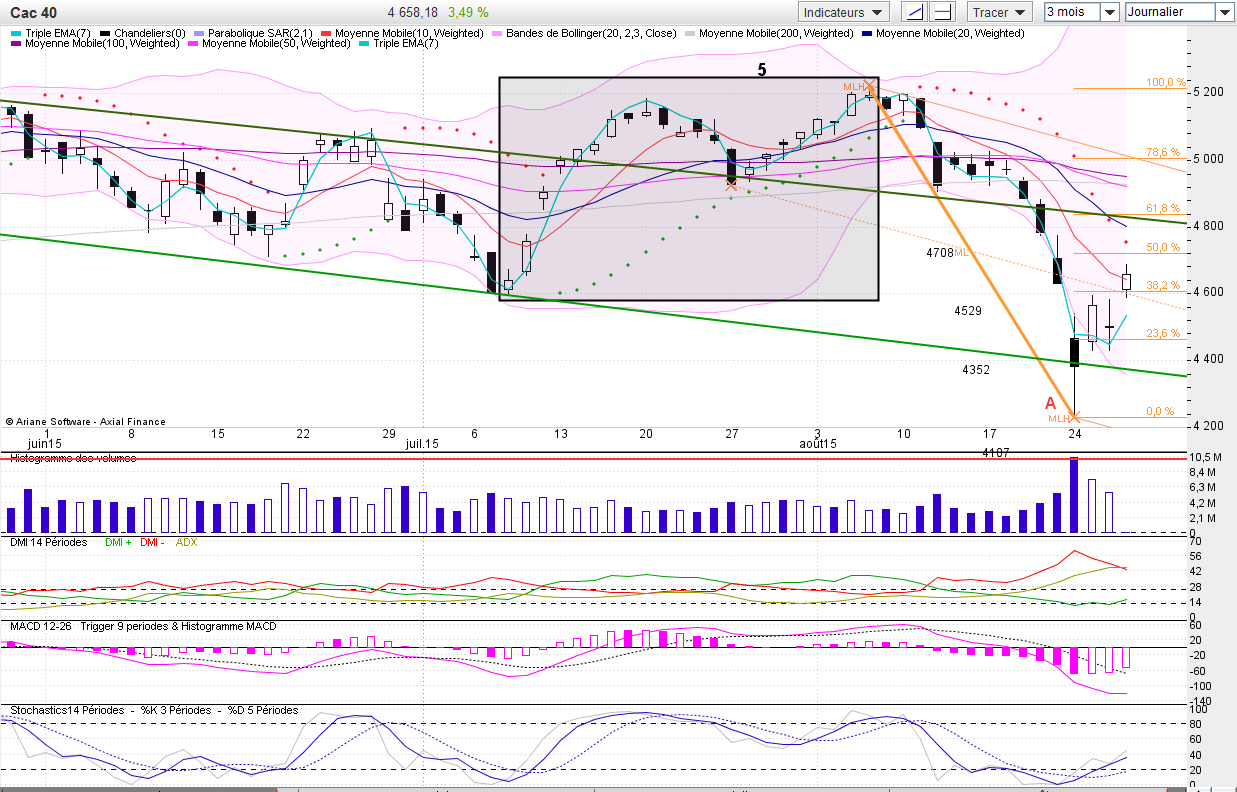This screenshot has height=792, width=1237.
Task: Click the green 3,49 % change value
Action: (468, 12)
